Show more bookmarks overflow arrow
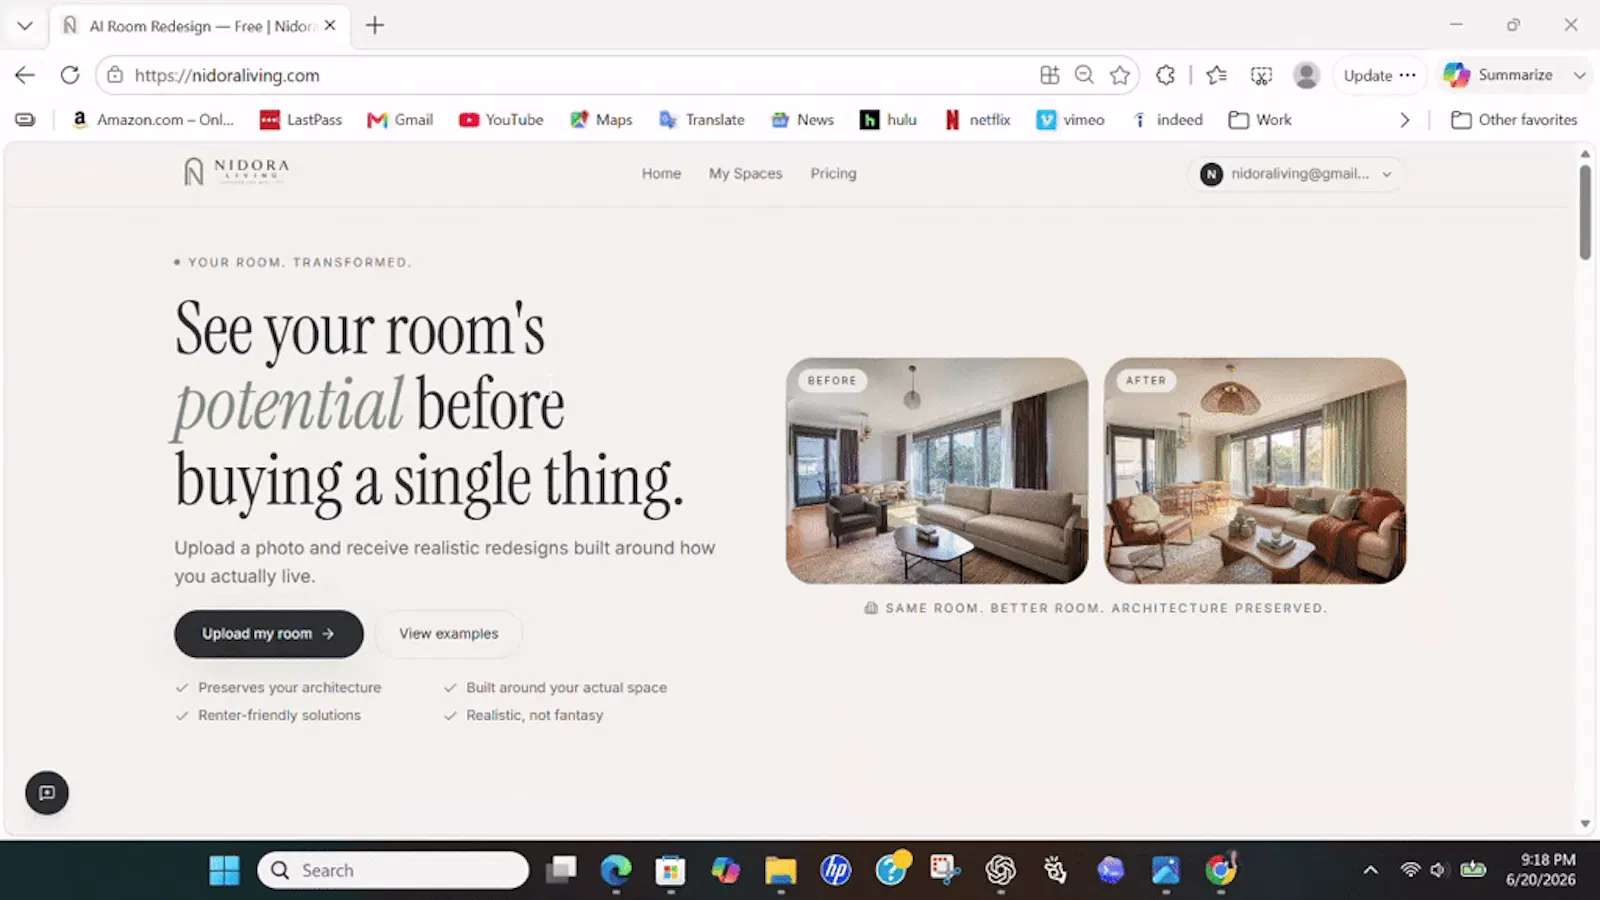 pos(1405,119)
